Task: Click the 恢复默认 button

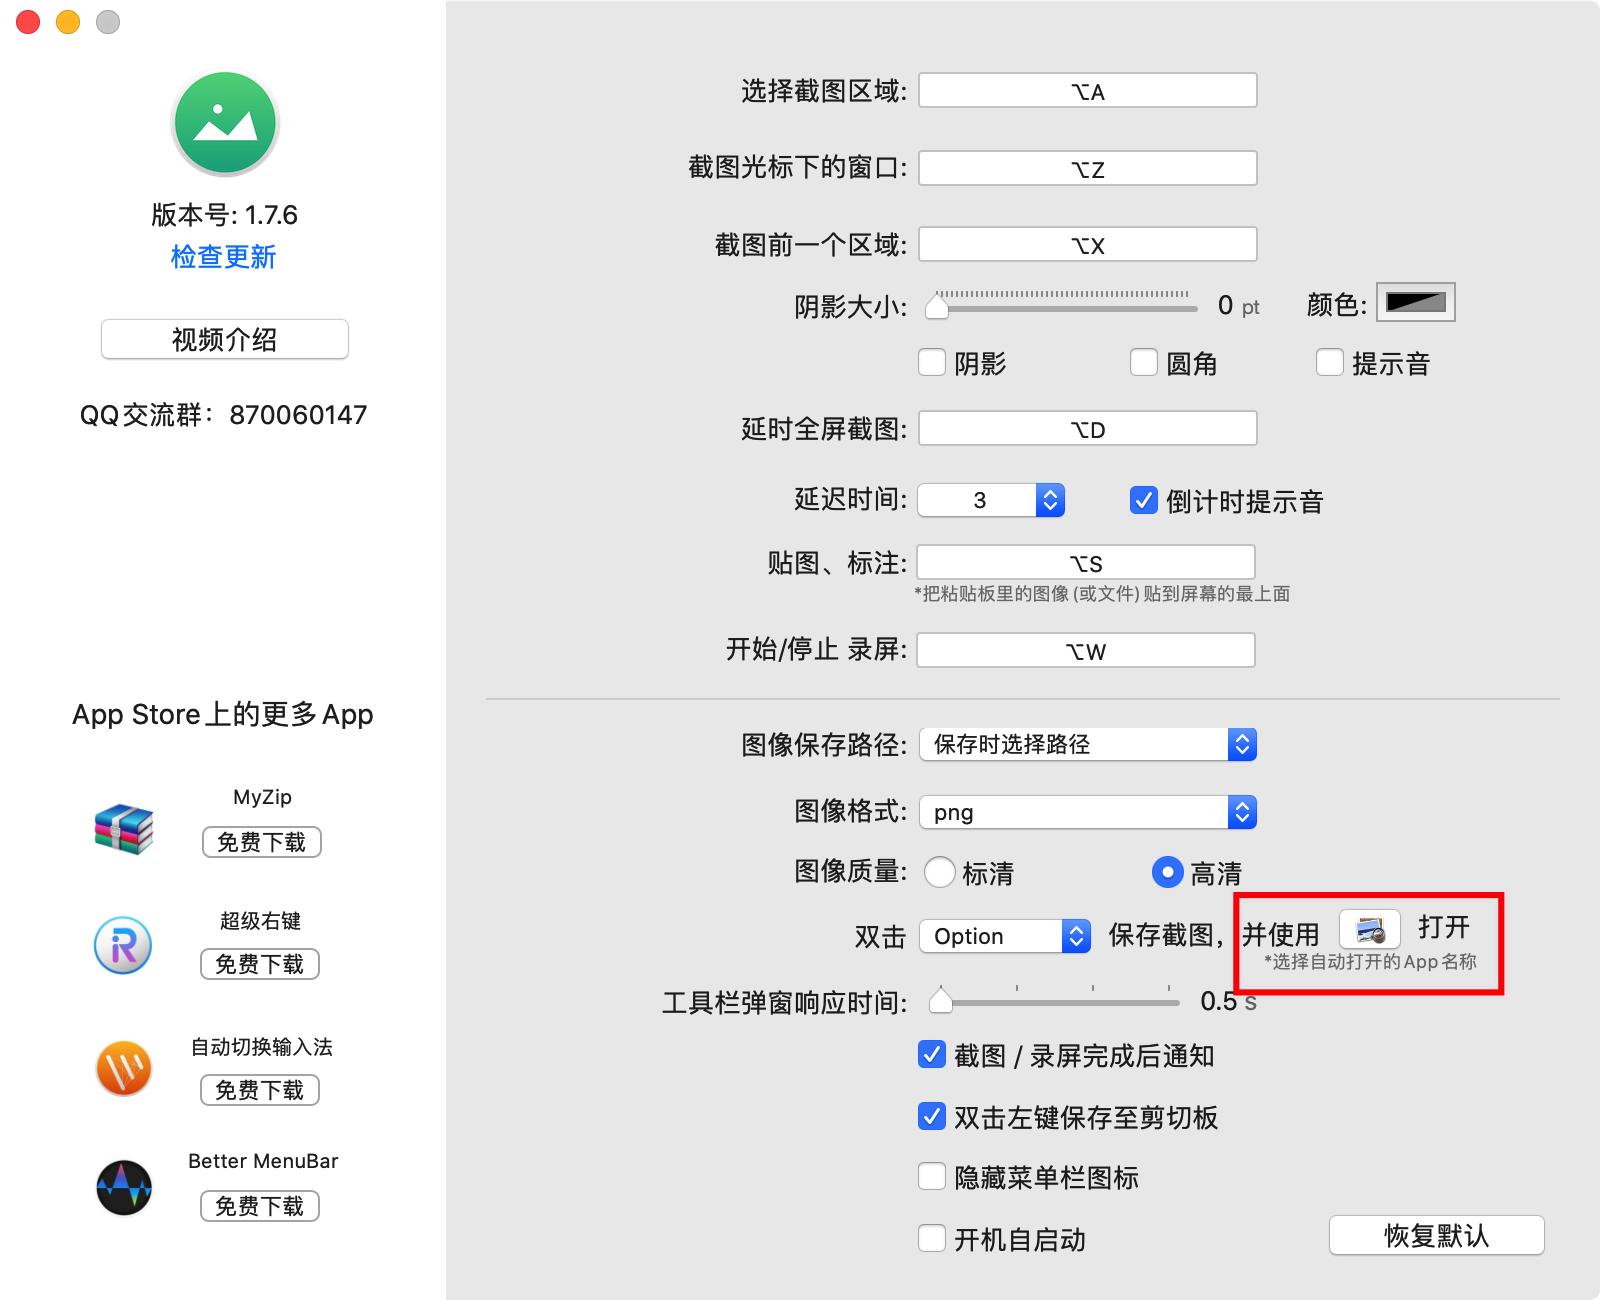Action: pos(1435,1236)
